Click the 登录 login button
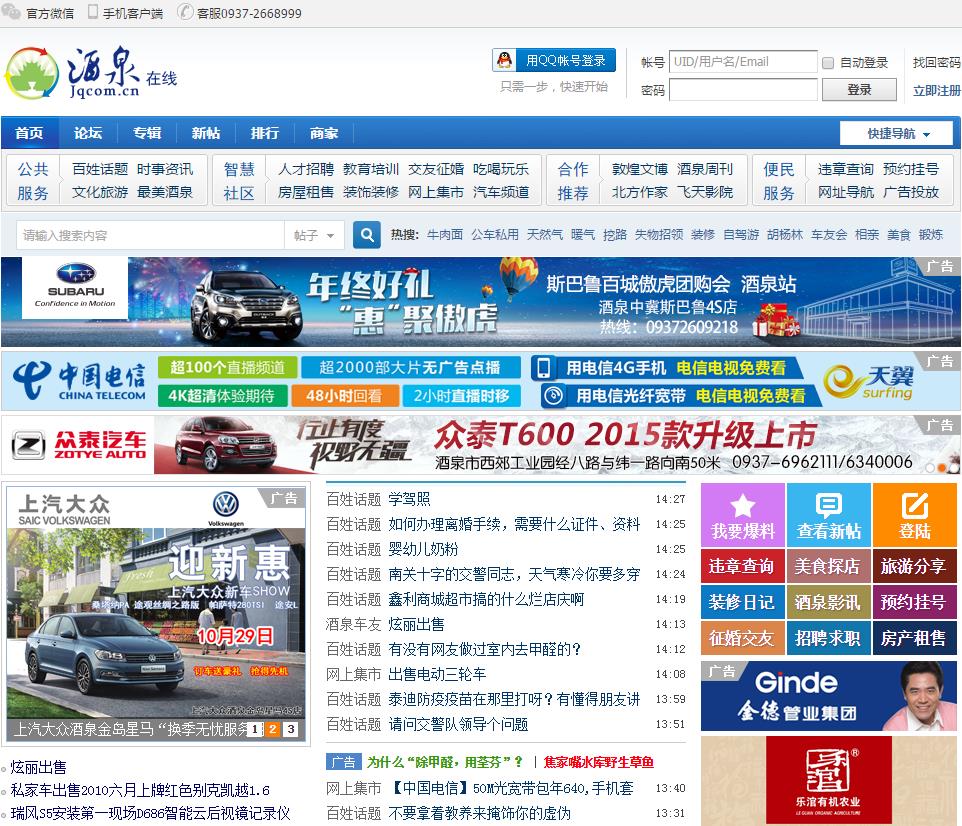 [x=859, y=90]
